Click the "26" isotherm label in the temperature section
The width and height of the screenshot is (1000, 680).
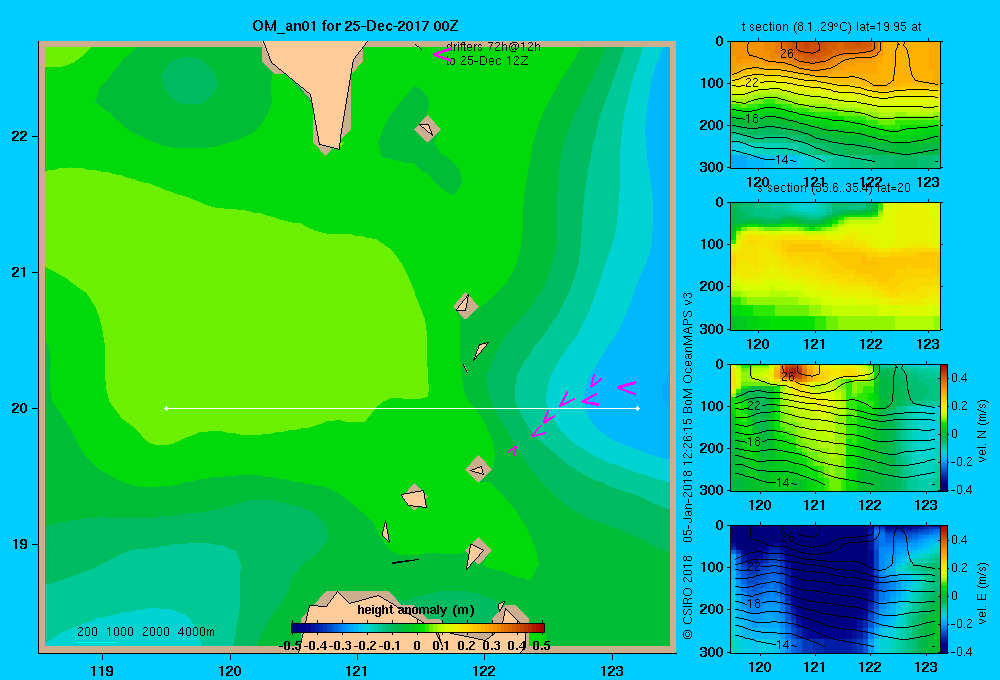click(787, 54)
